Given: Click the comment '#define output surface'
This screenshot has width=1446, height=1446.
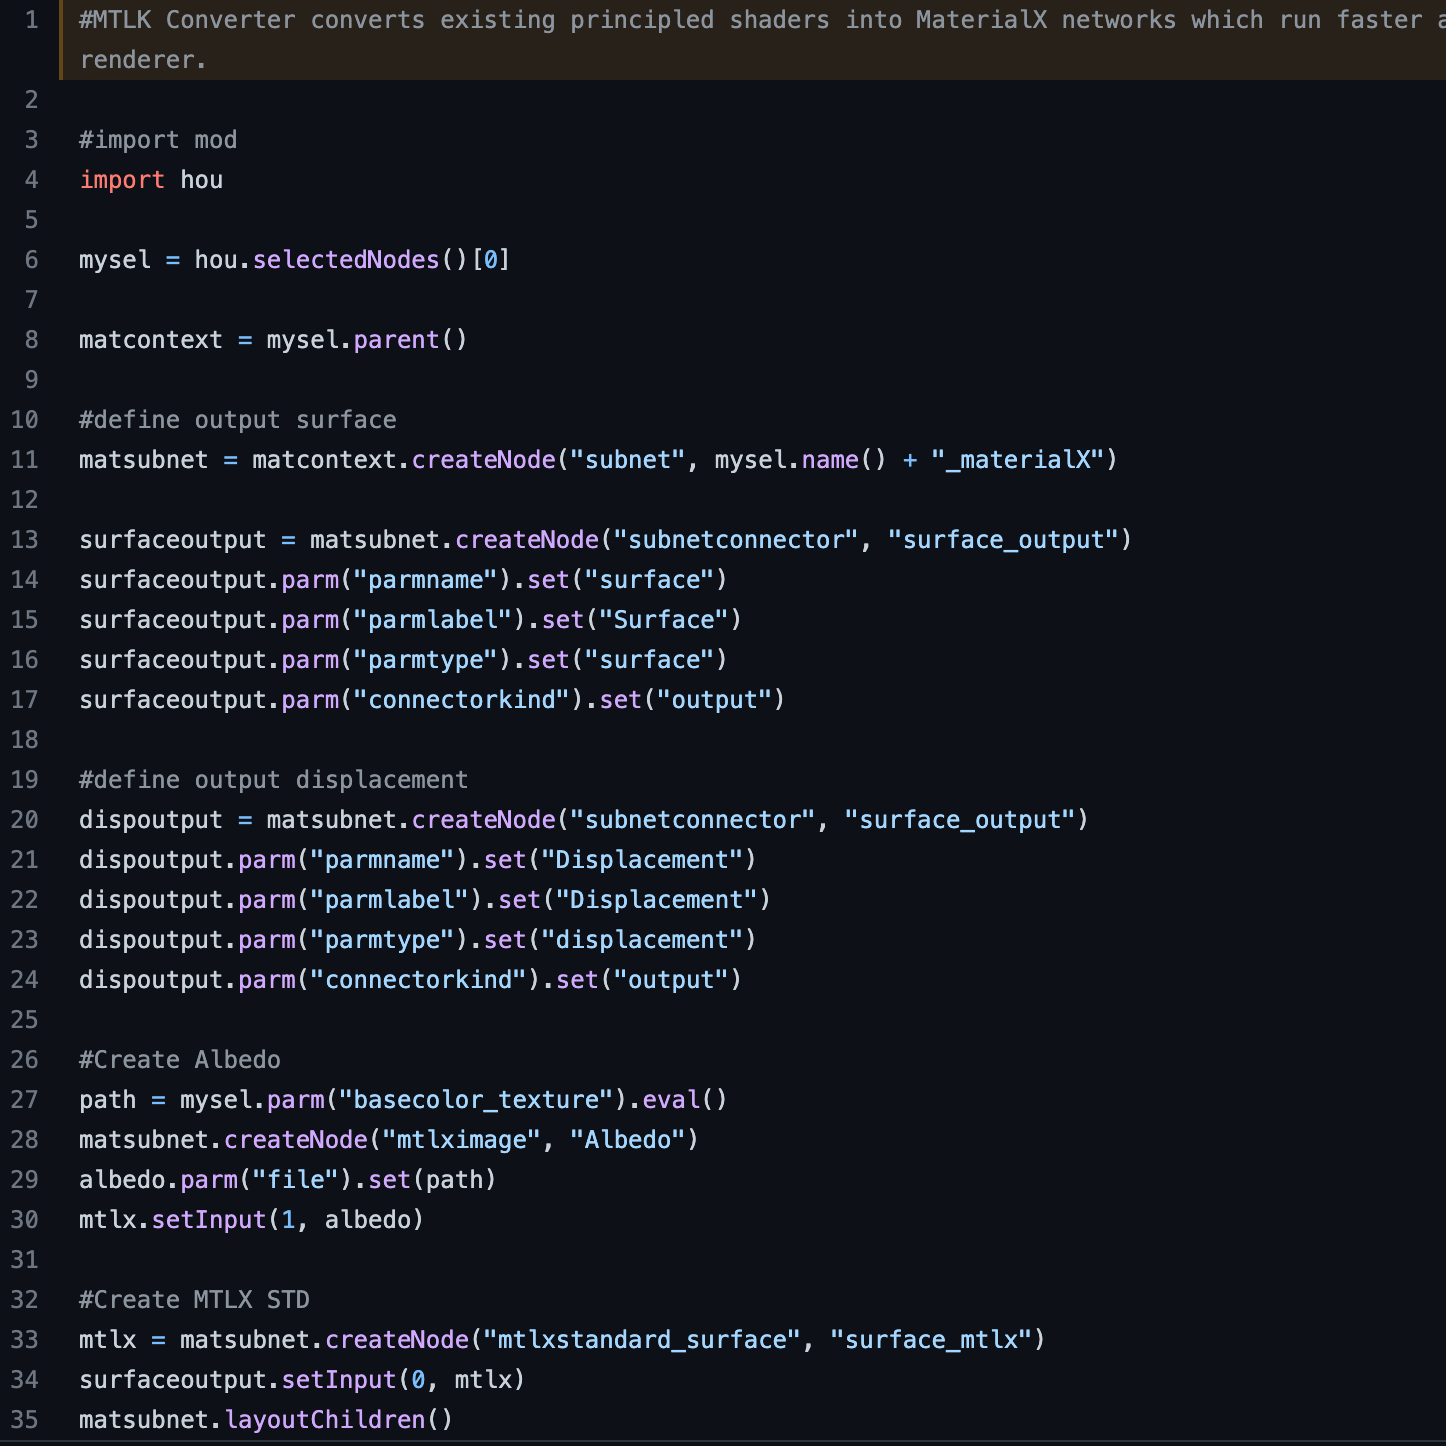Looking at the screenshot, I should point(238,420).
